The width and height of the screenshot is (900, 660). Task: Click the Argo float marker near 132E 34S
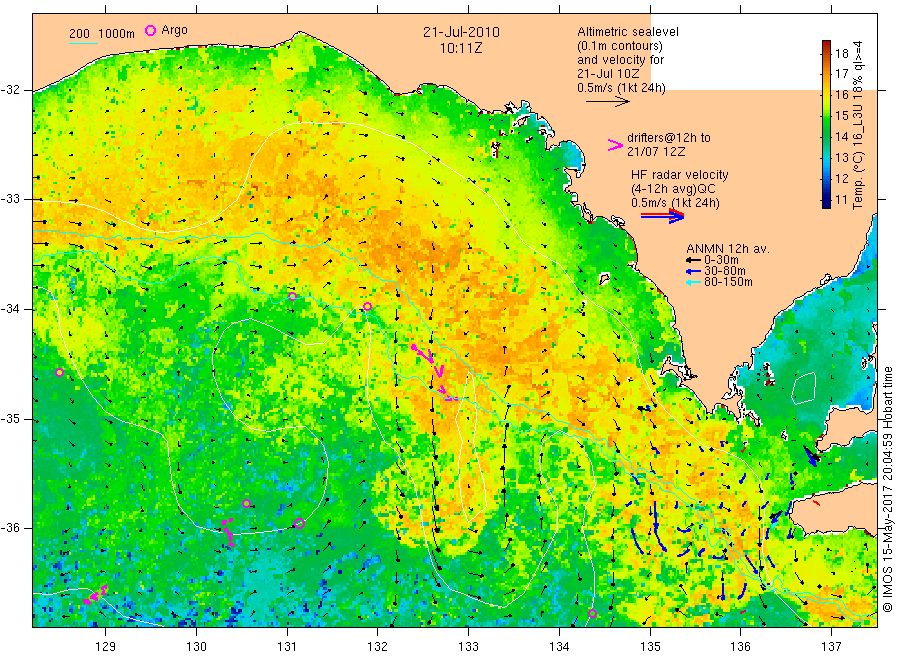tap(367, 306)
